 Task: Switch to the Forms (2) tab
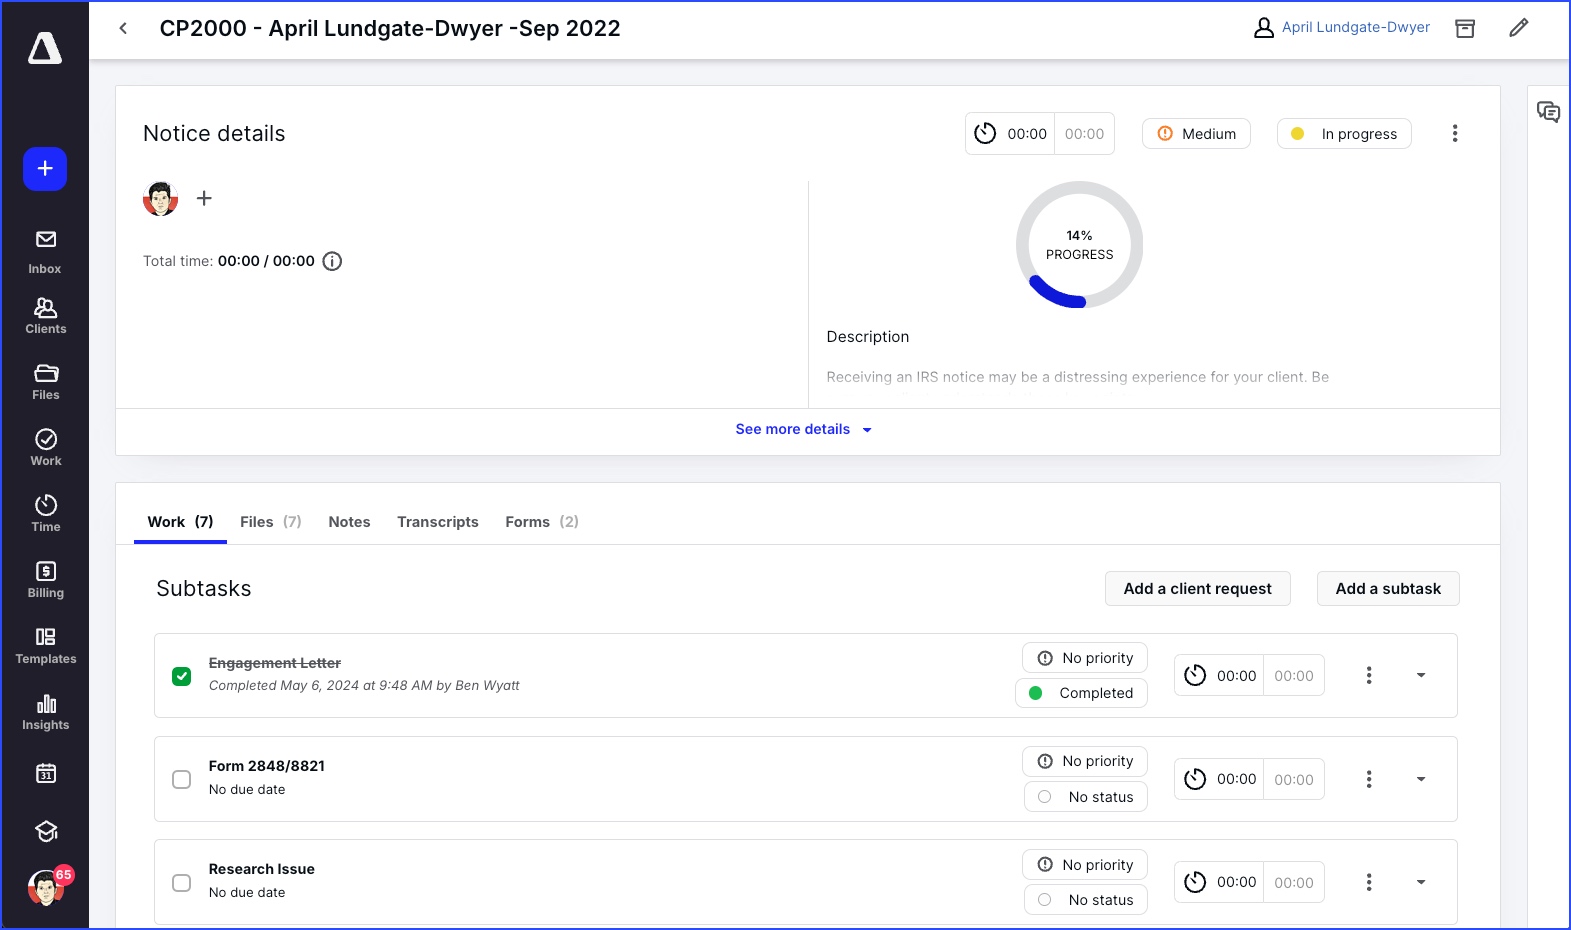pyautogui.click(x=542, y=522)
